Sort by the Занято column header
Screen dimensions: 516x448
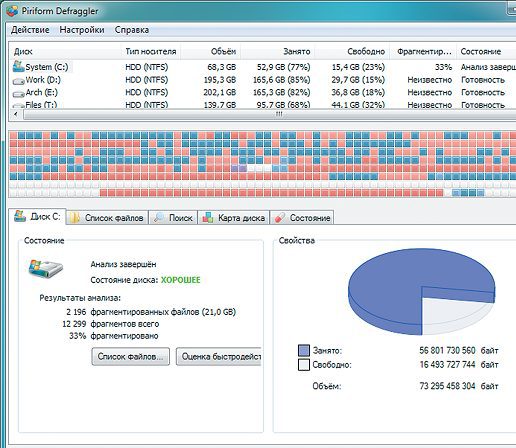click(x=277, y=51)
